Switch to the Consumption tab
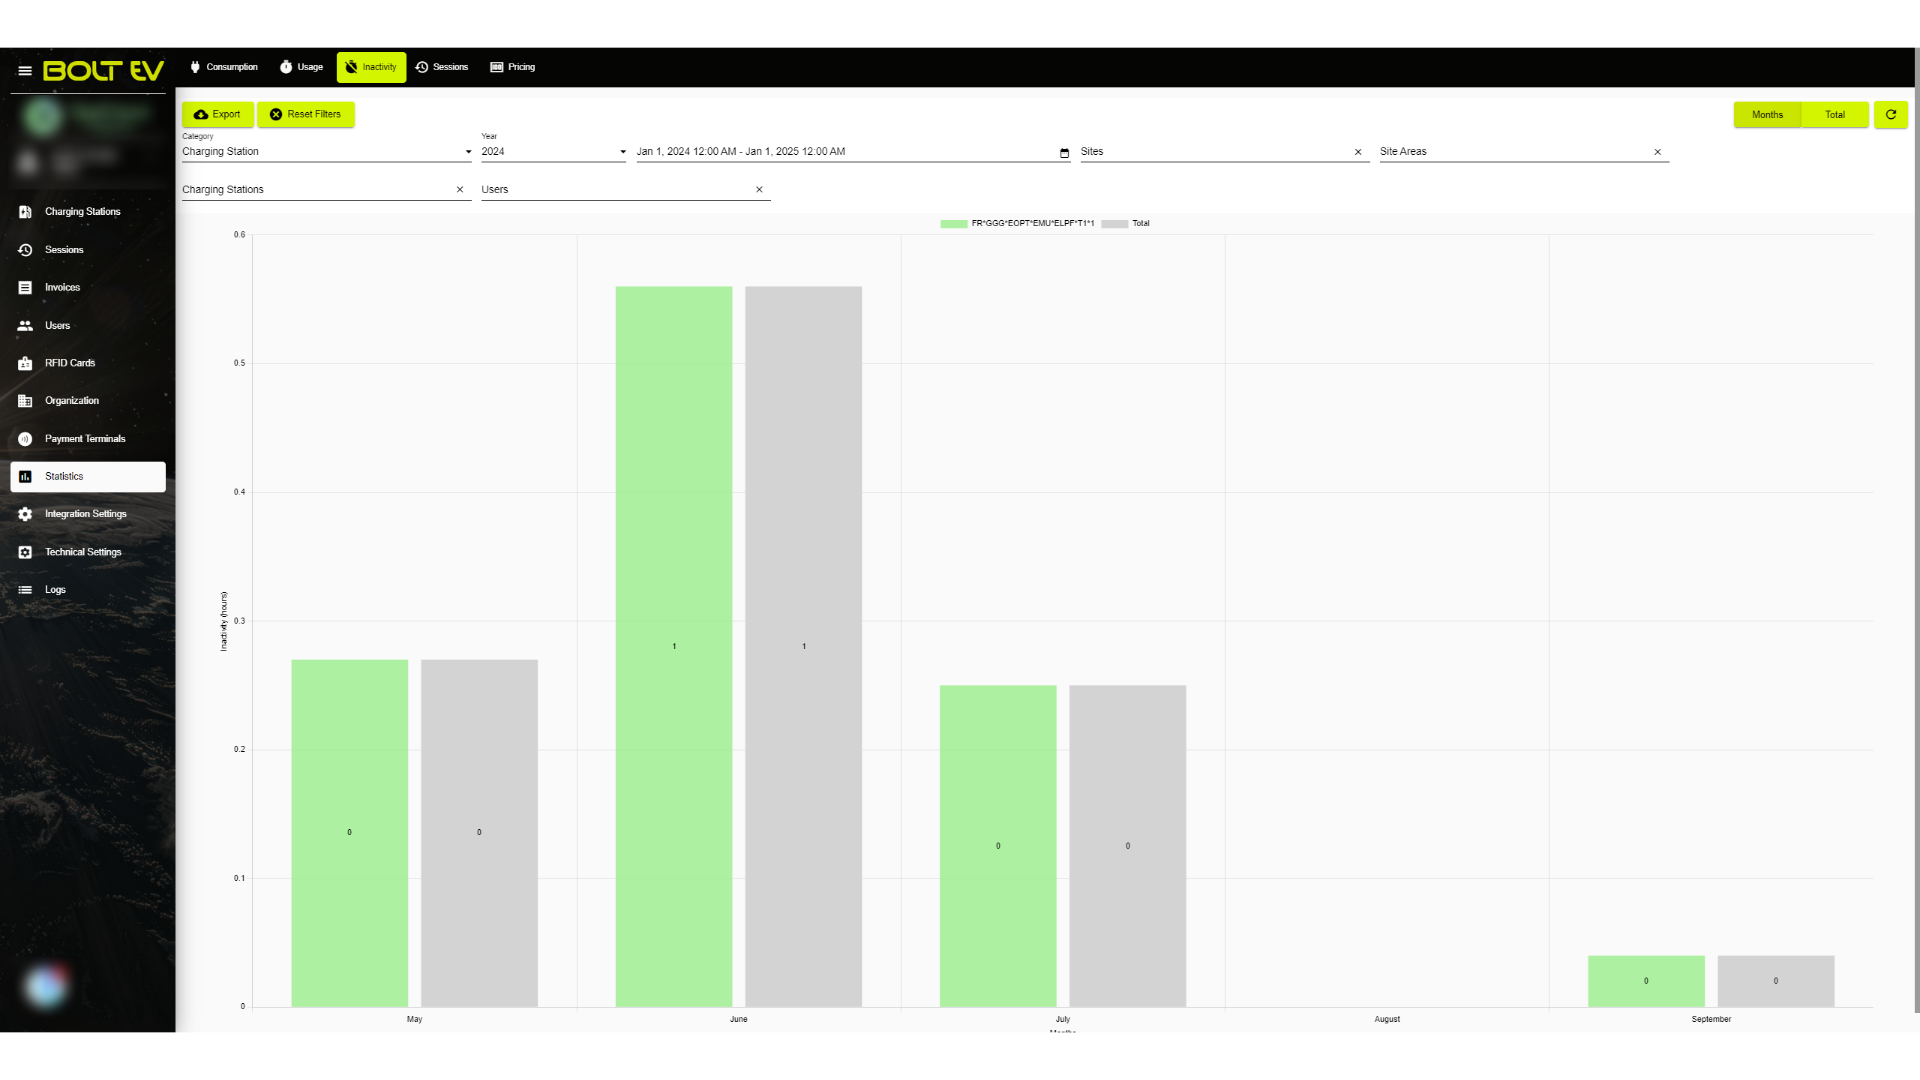The height and width of the screenshot is (1080, 1920). pyautogui.click(x=224, y=67)
